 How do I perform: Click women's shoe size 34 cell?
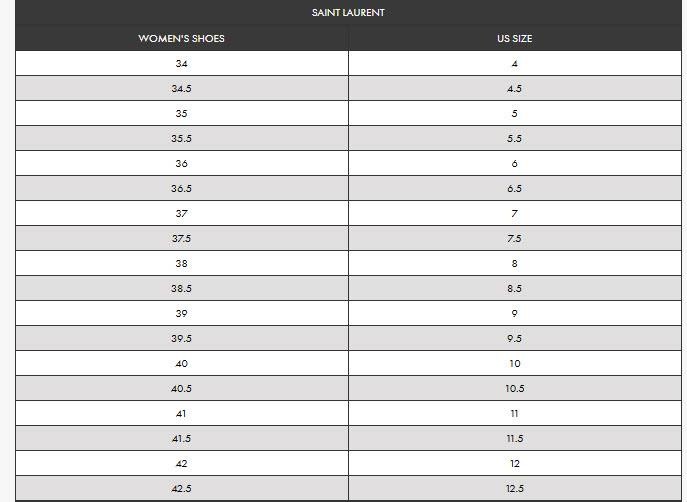coord(181,64)
